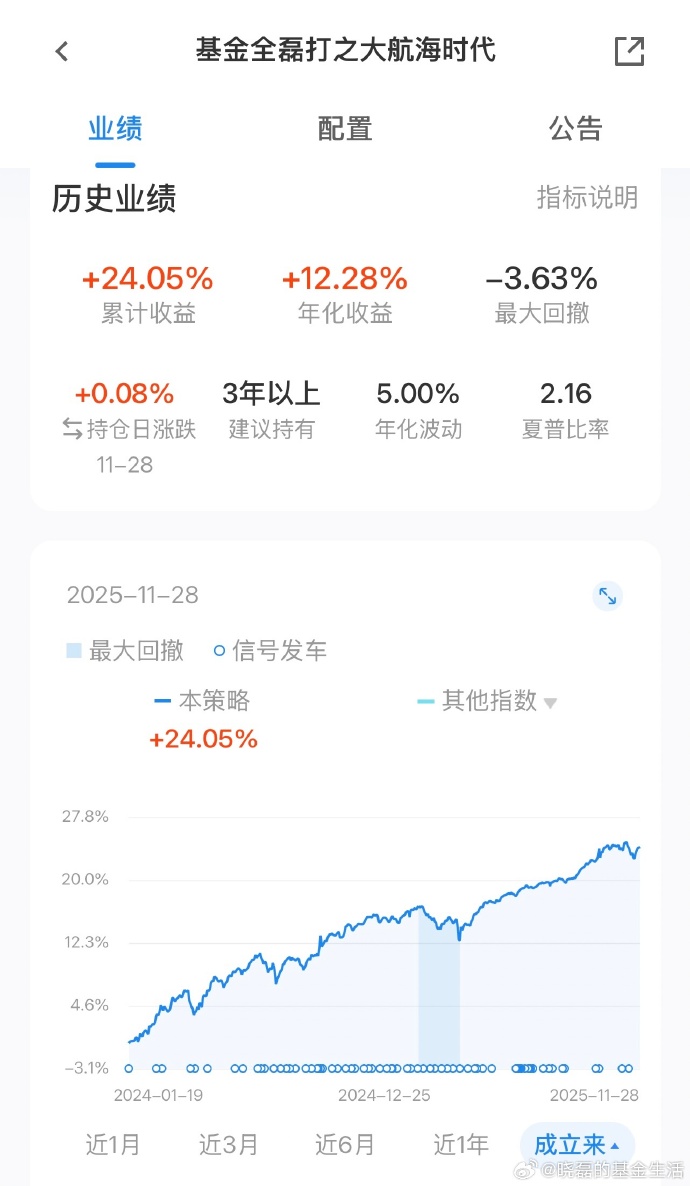
Task: Switch to the 配置 tab
Action: [x=344, y=129]
